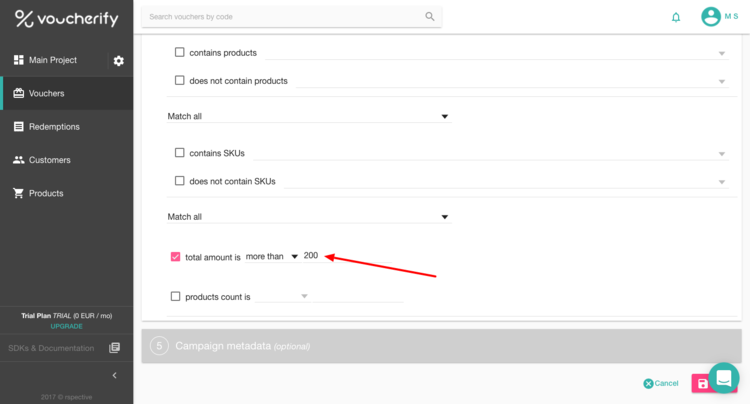Click the UPGRADE plan link
The width and height of the screenshot is (750, 404).
pos(66,326)
